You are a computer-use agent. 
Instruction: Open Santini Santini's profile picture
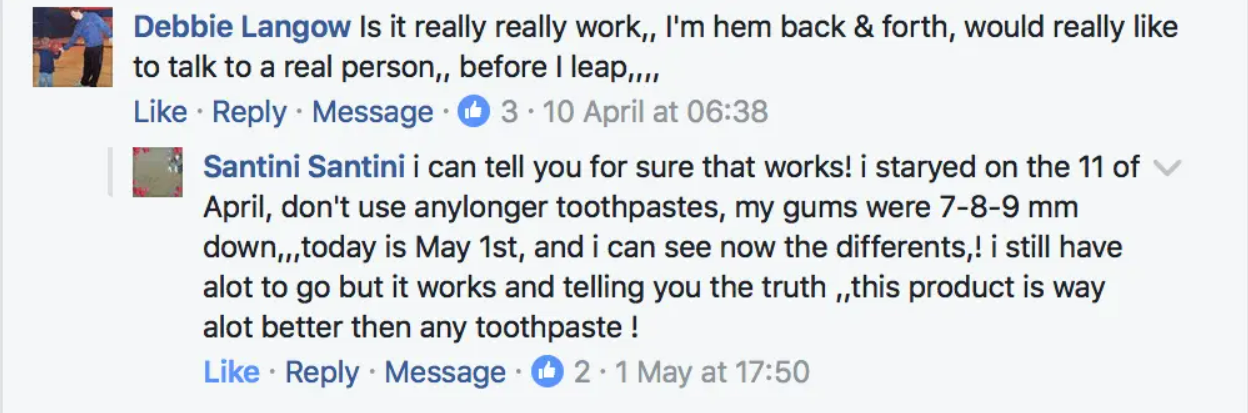click(x=158, y=173)
